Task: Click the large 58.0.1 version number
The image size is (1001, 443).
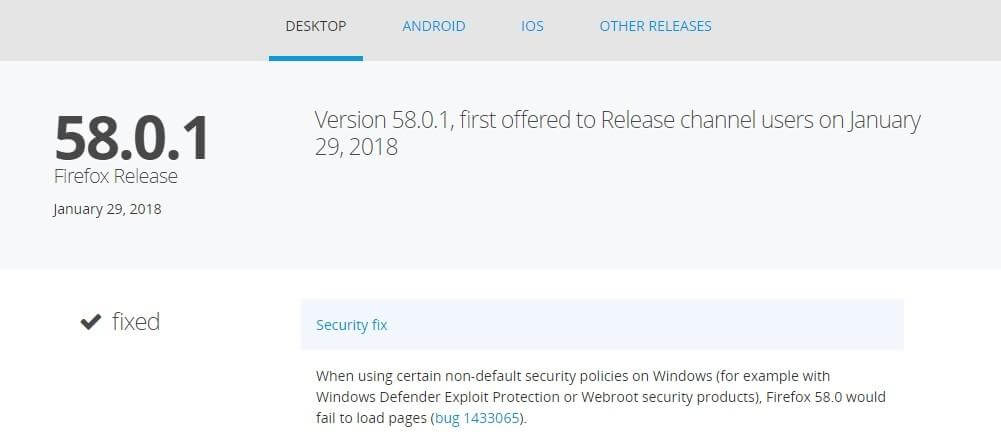Action: (x=132, y=137)
